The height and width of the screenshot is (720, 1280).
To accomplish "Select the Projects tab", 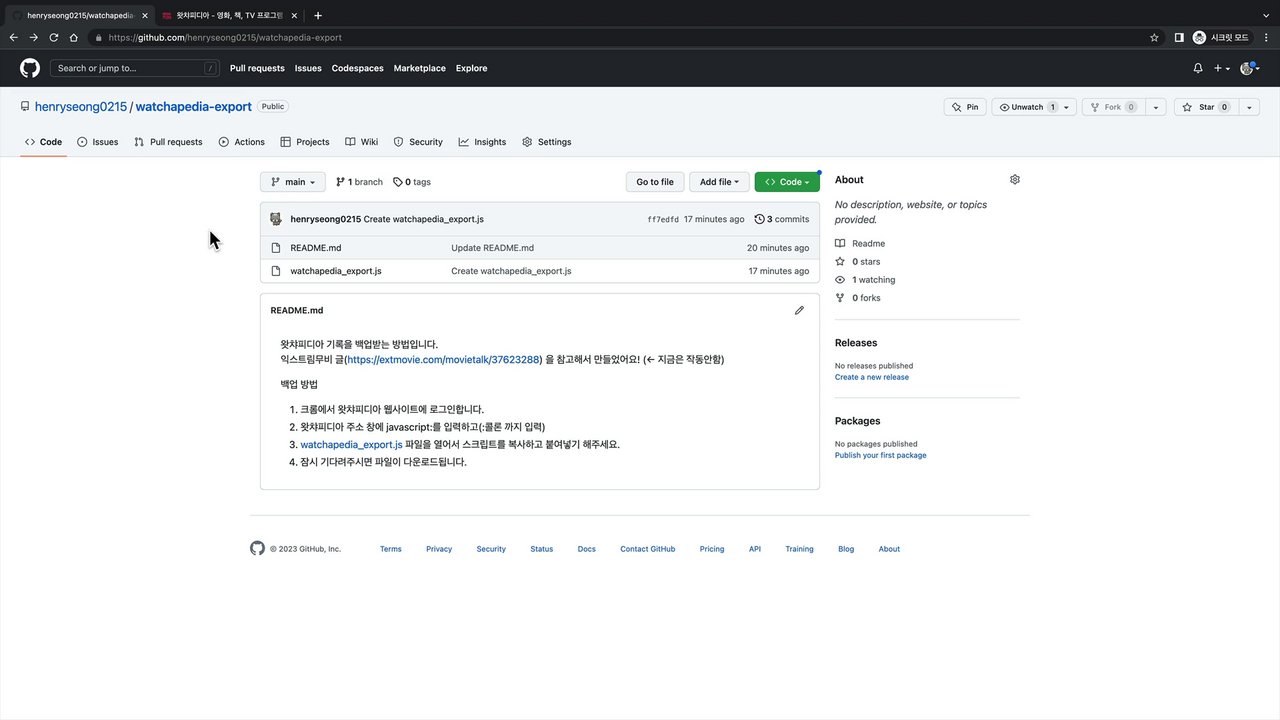I will coord(305,142).
